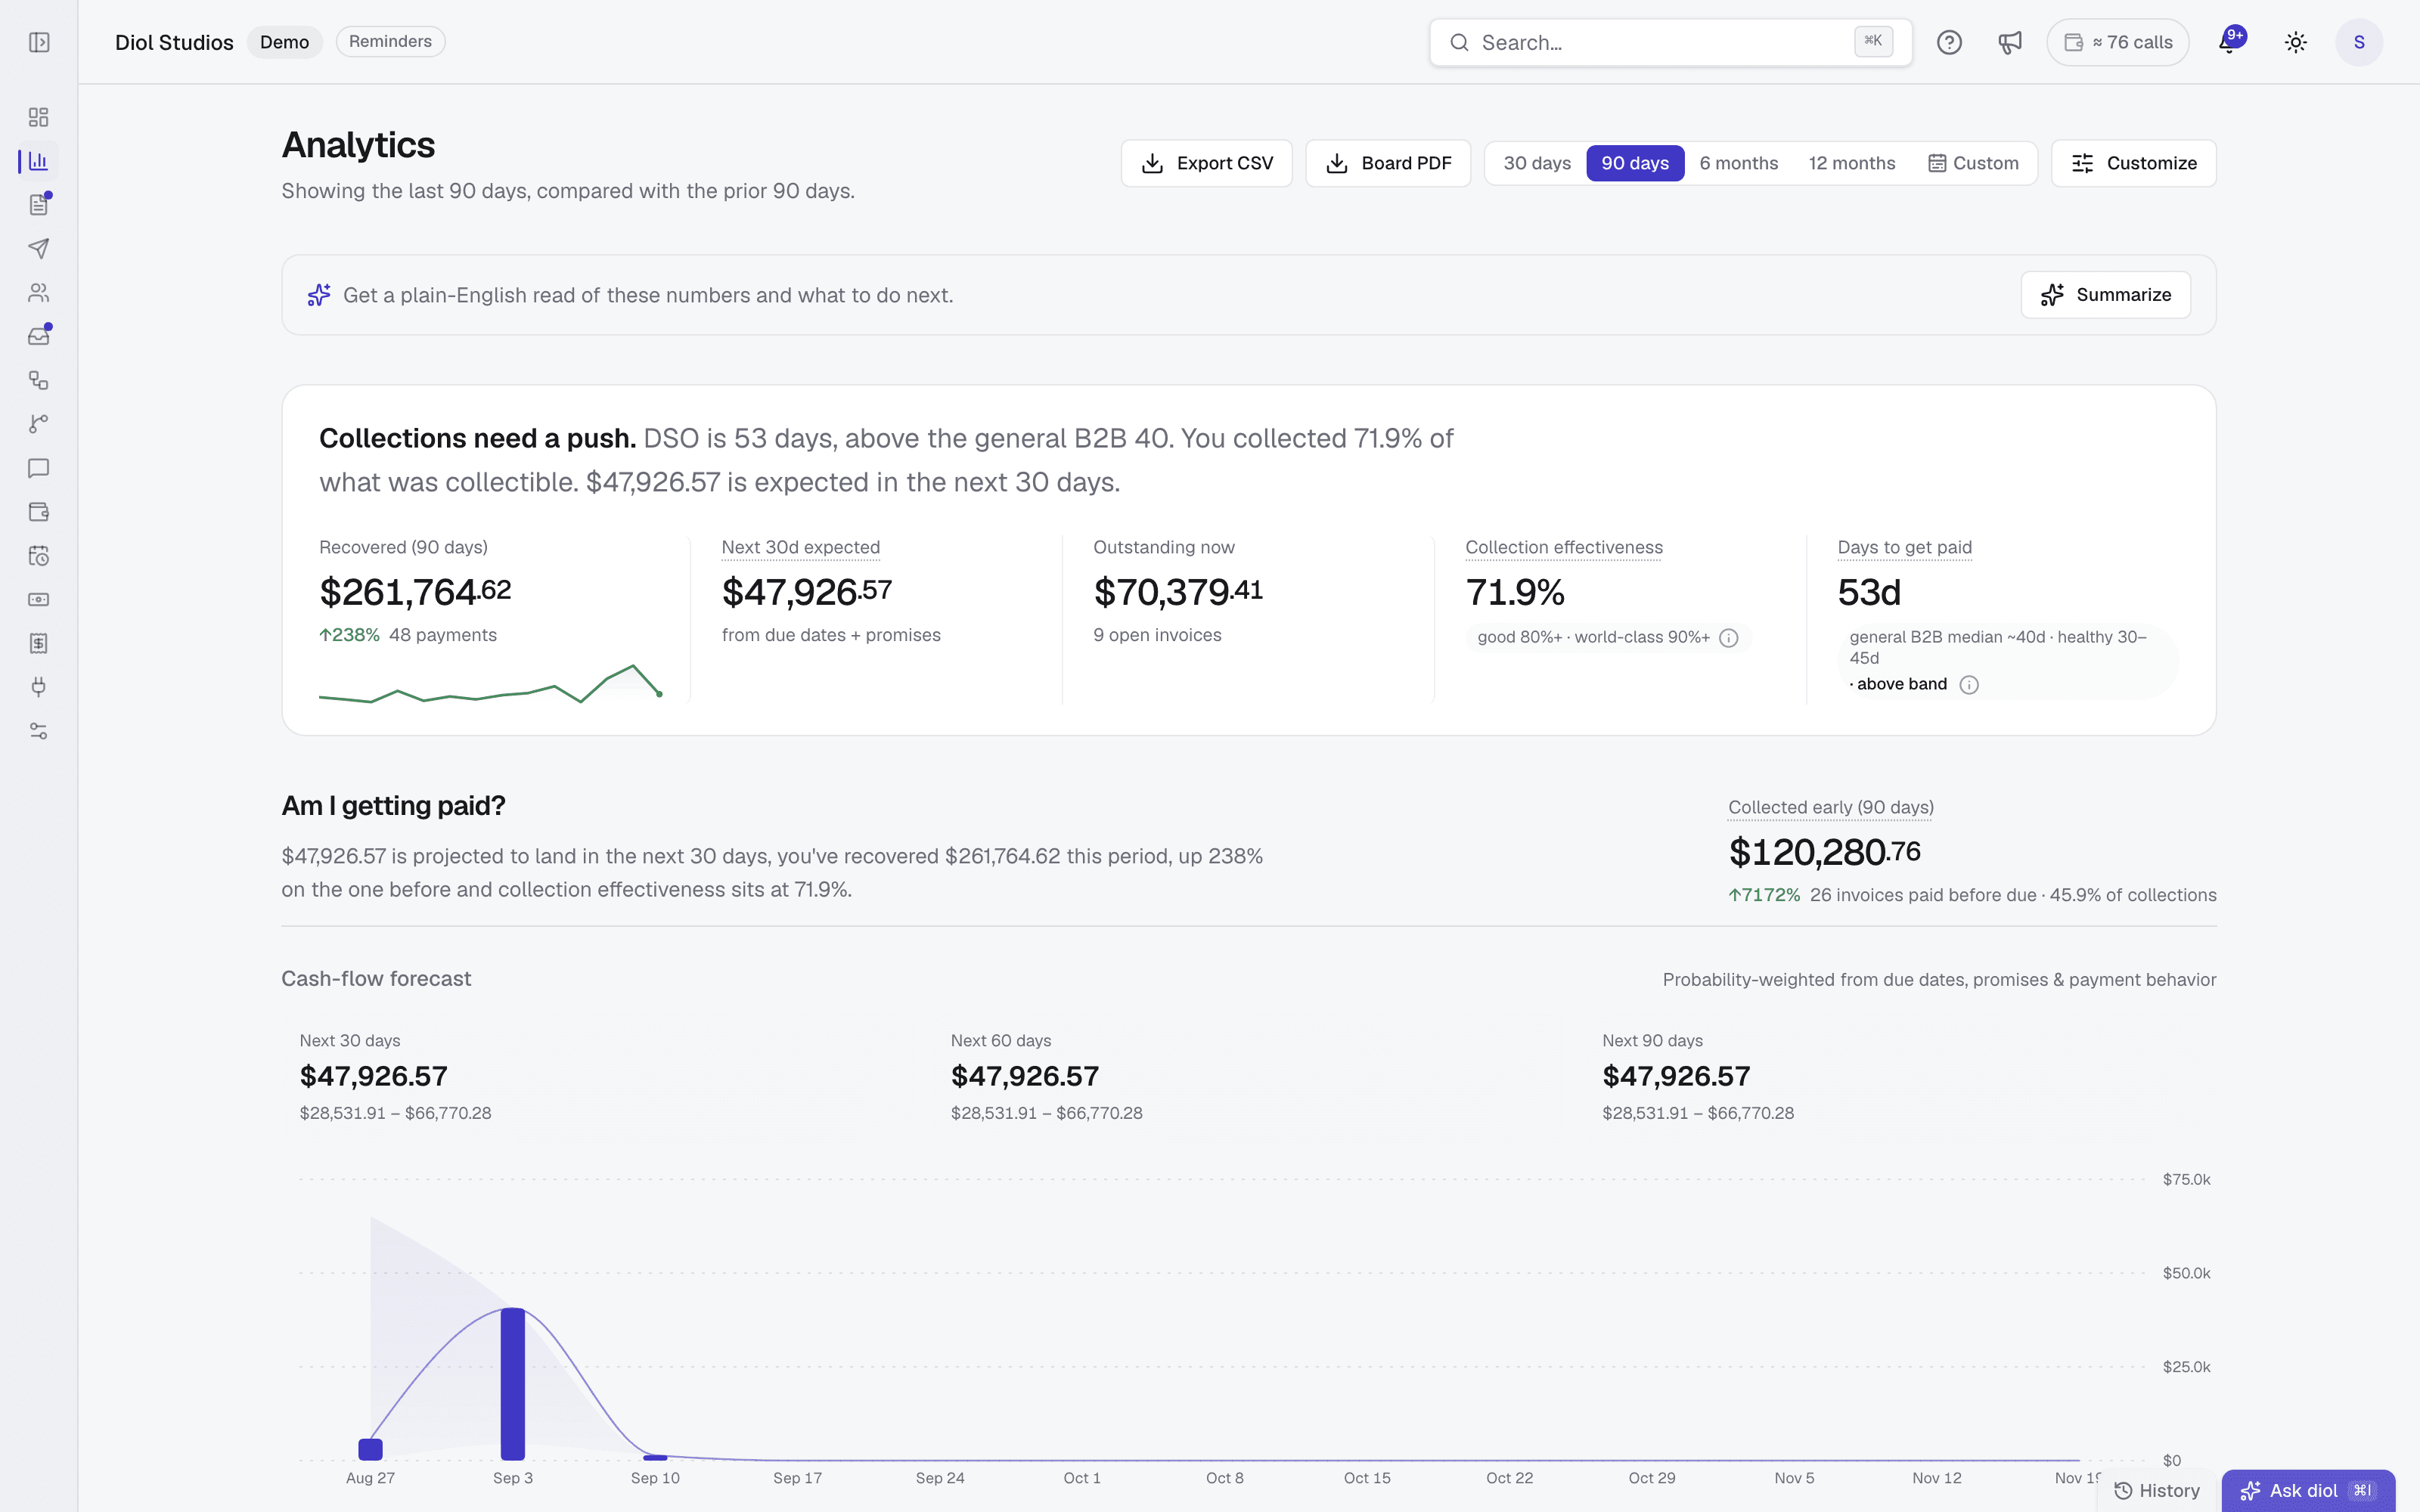Click the Next 60 days forecast amount

click(1025, 1076)
